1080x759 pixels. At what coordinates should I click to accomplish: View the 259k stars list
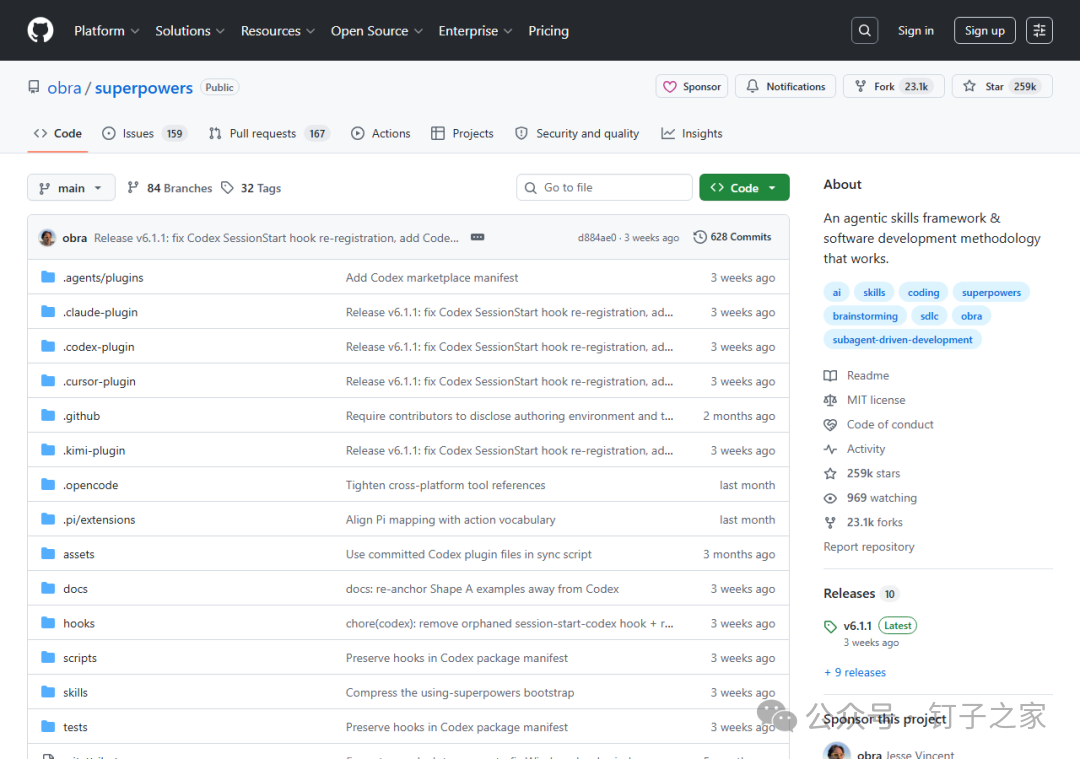point(862,473)
